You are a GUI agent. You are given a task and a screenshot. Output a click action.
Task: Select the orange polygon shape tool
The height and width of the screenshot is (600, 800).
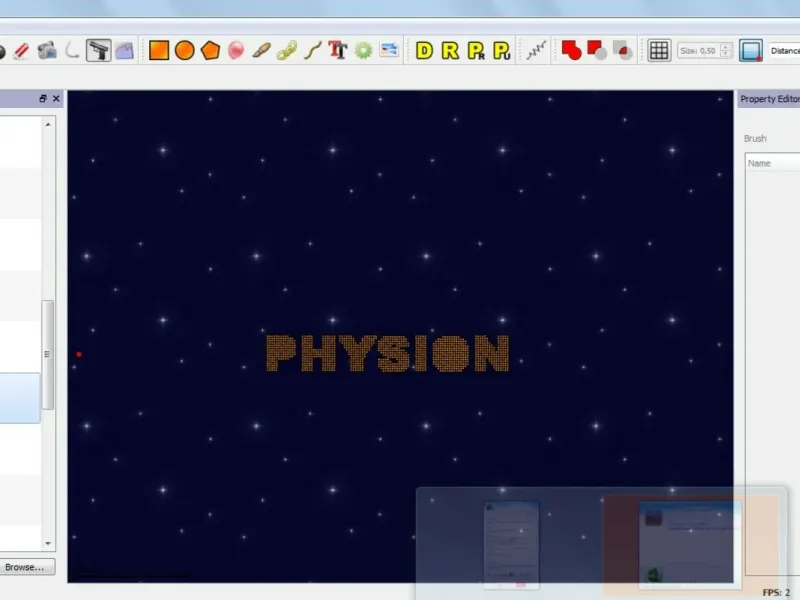click(210, 51)
